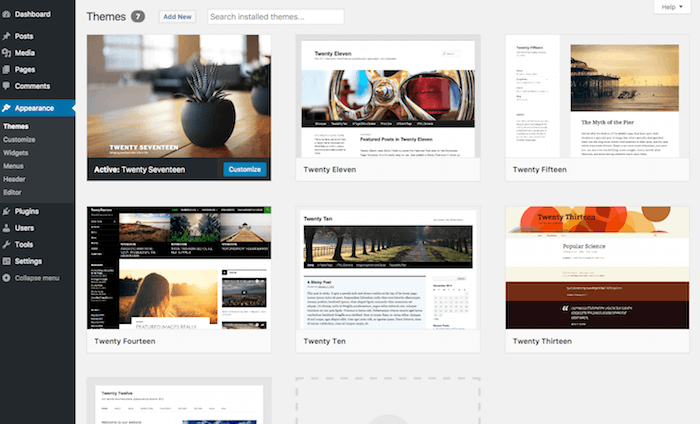Click the Add New theme button

pos(177,17)
